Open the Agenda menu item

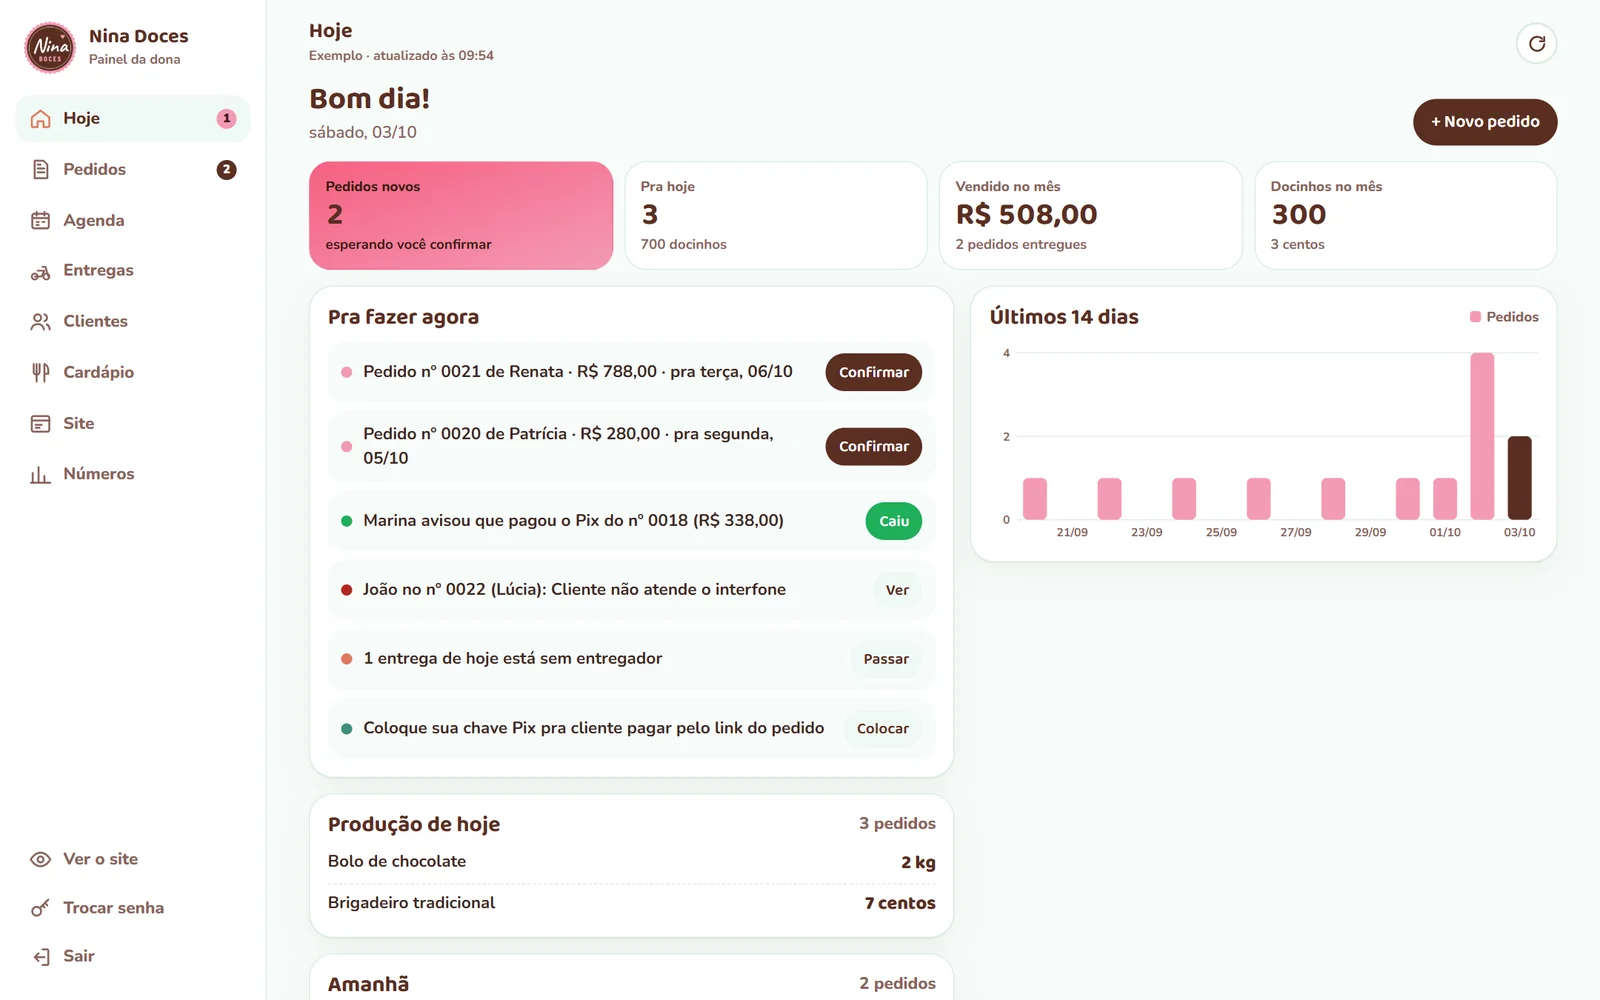pyautogui.click(x=133, y=221)
